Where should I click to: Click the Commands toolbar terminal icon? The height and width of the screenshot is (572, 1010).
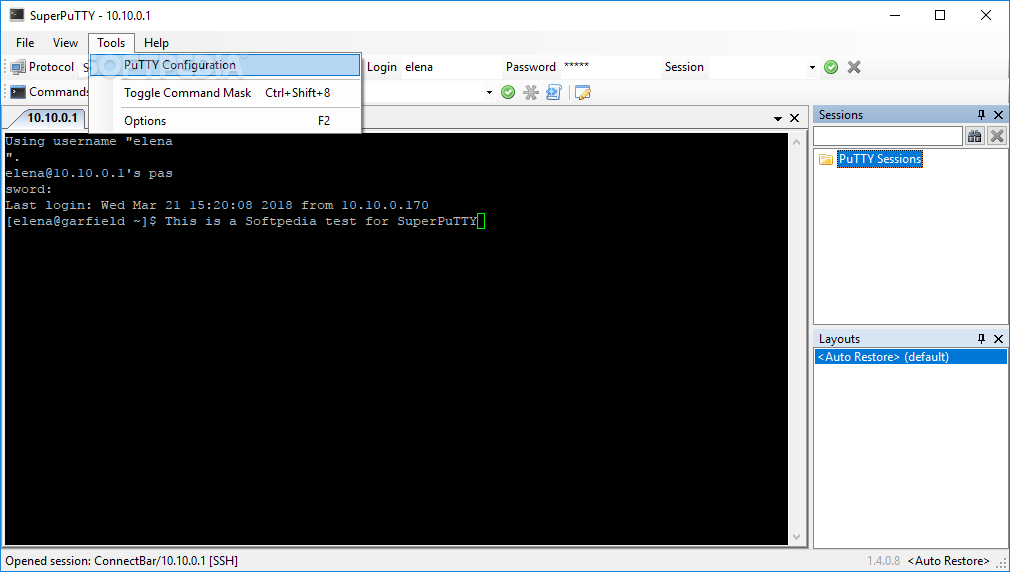[18, 92]
